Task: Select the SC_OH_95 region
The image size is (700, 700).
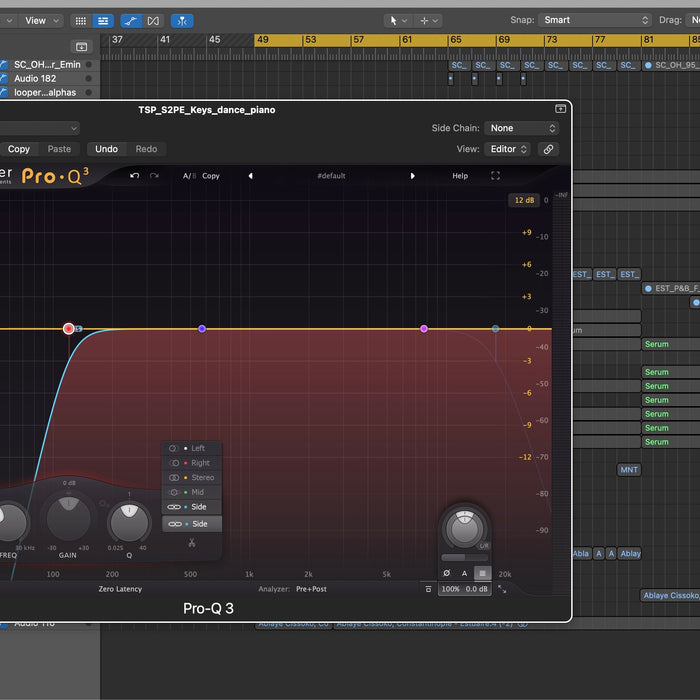Action: coord(671,65)
